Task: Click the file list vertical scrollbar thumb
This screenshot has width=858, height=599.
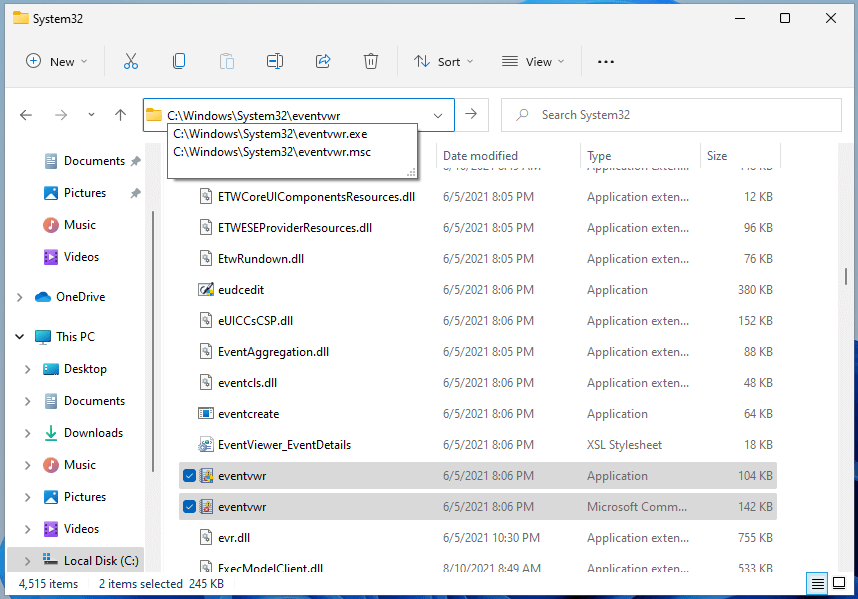Action: 846,276
